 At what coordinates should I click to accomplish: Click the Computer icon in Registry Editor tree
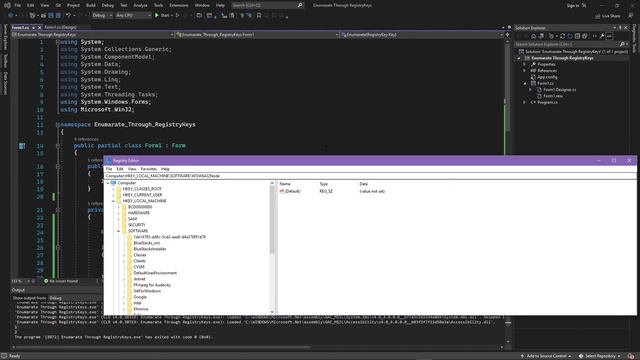click(x=113, y=183)
